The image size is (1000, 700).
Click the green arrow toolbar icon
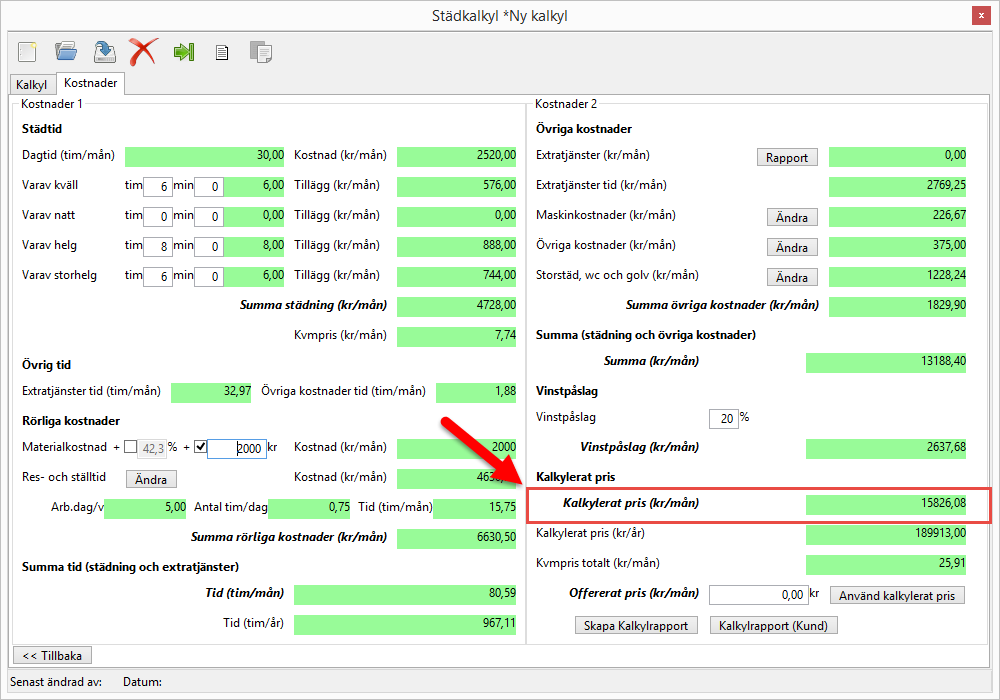pyautogui.click(x=183, y=52)
